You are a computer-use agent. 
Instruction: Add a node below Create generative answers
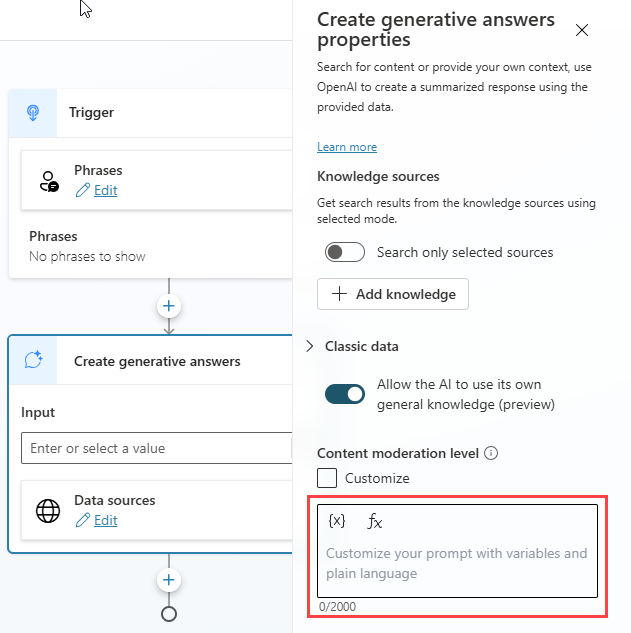[169, 580]
